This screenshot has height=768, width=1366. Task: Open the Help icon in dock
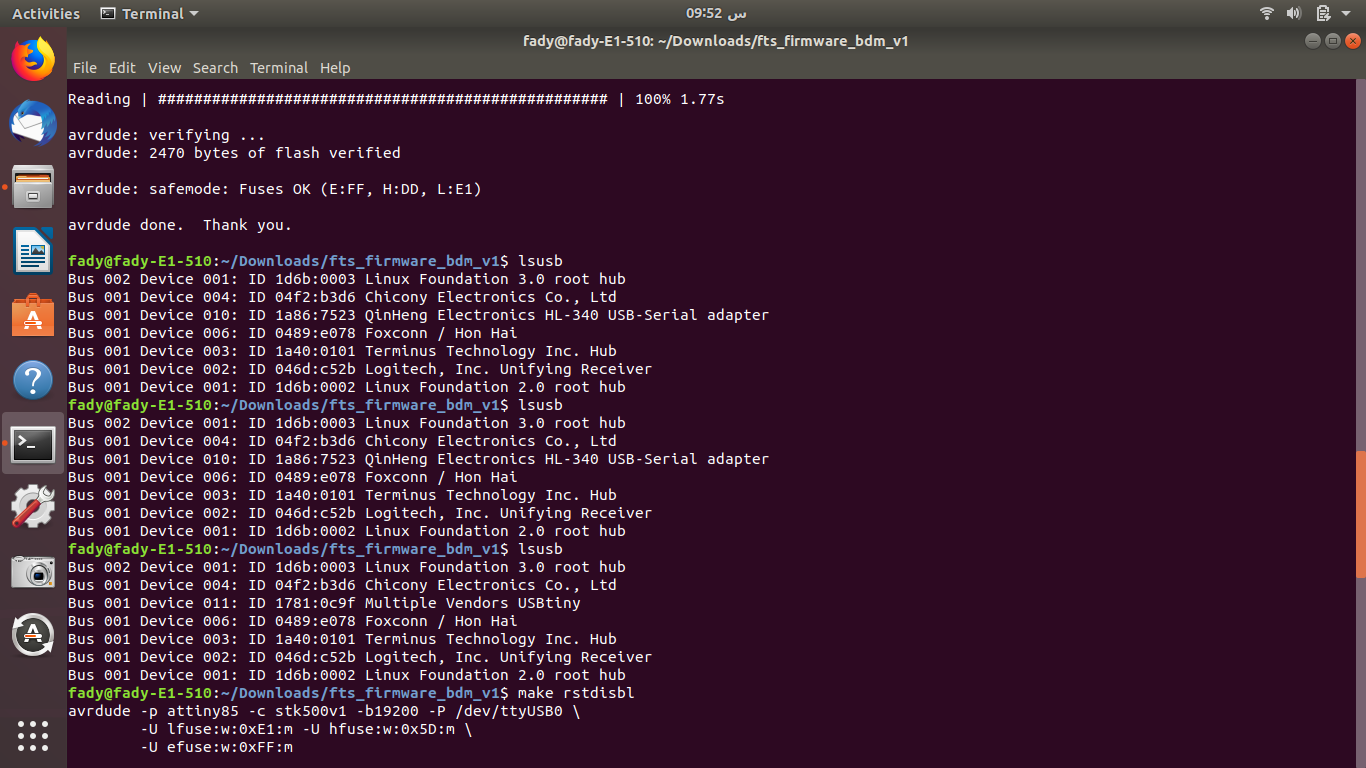pyautogui.click(x=33, y=380)
